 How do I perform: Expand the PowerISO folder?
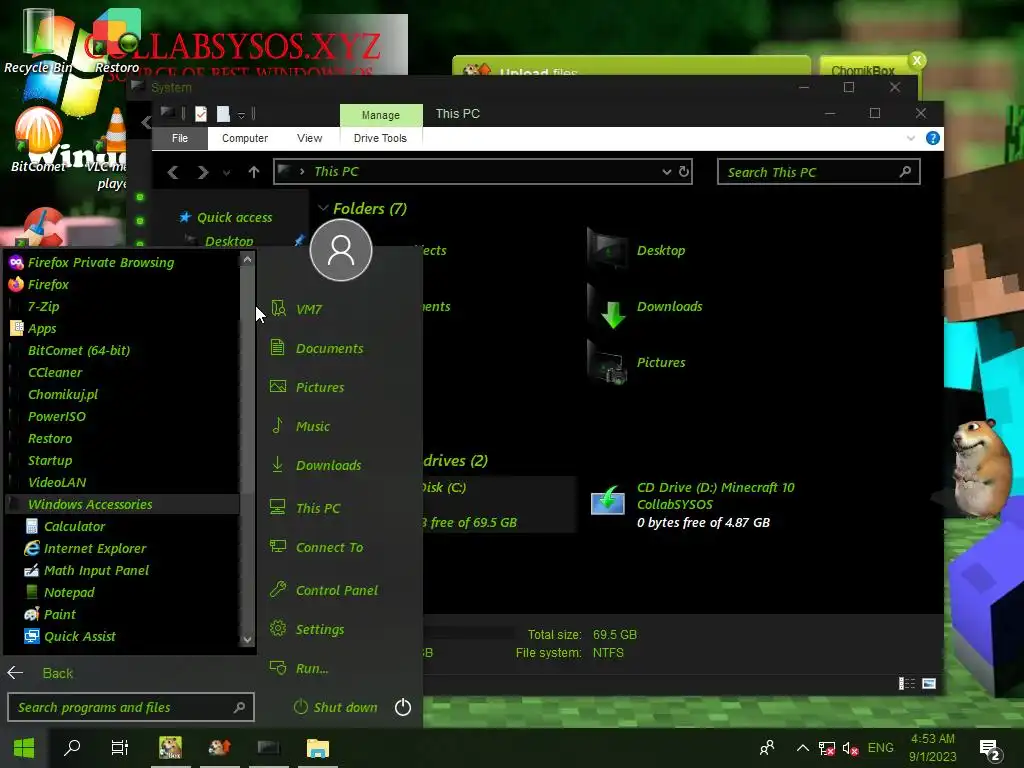[57, 417]
